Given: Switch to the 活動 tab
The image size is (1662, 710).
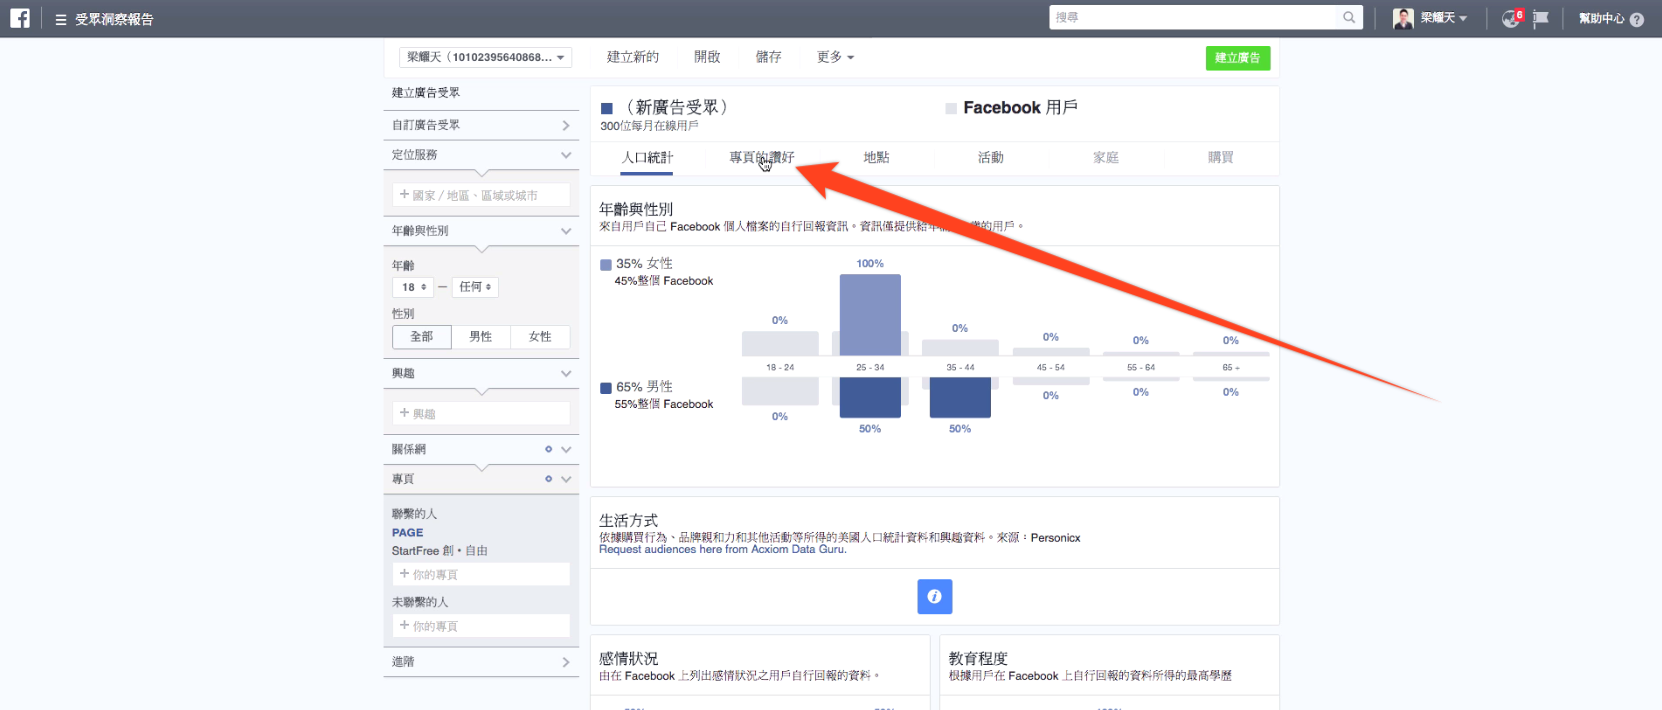Looking at the screenshot, I should coord(991,157).
